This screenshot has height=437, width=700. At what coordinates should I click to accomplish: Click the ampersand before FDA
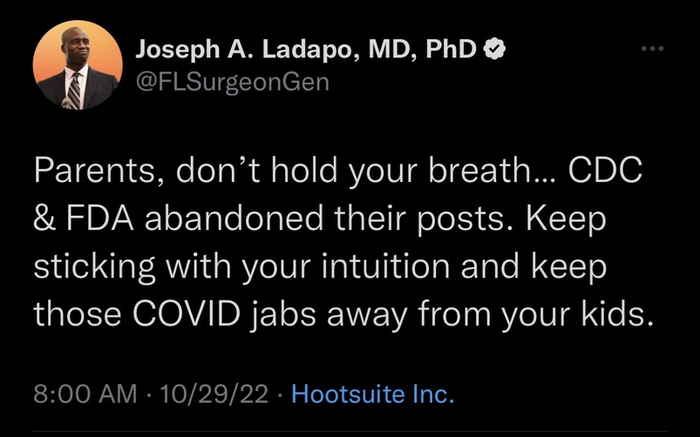45,220
